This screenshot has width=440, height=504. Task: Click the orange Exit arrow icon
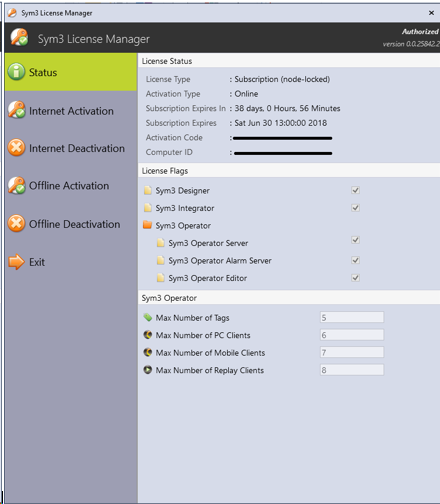pos(16,262)
